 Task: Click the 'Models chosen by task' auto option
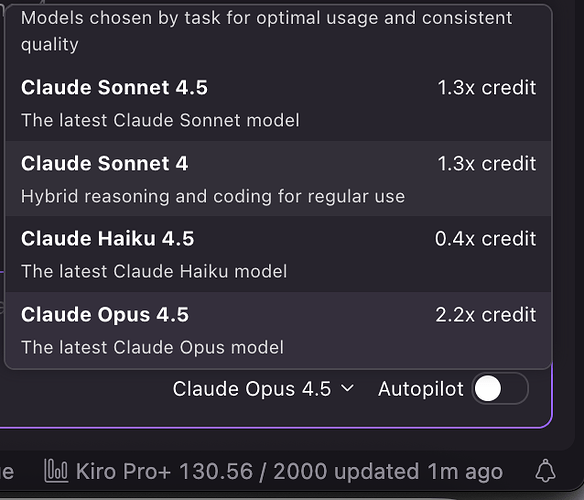278,31
